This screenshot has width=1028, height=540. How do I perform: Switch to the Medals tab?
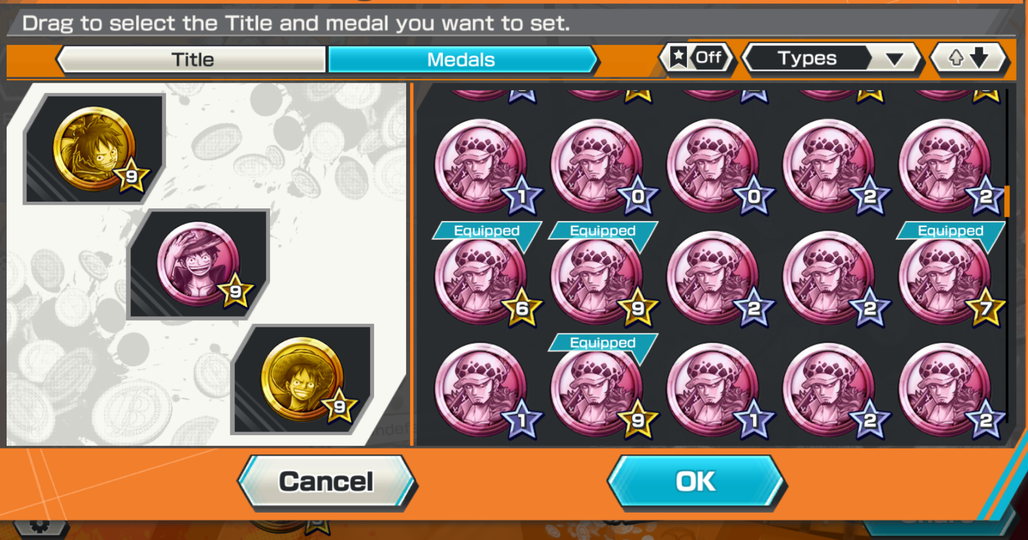coord(462,60)
